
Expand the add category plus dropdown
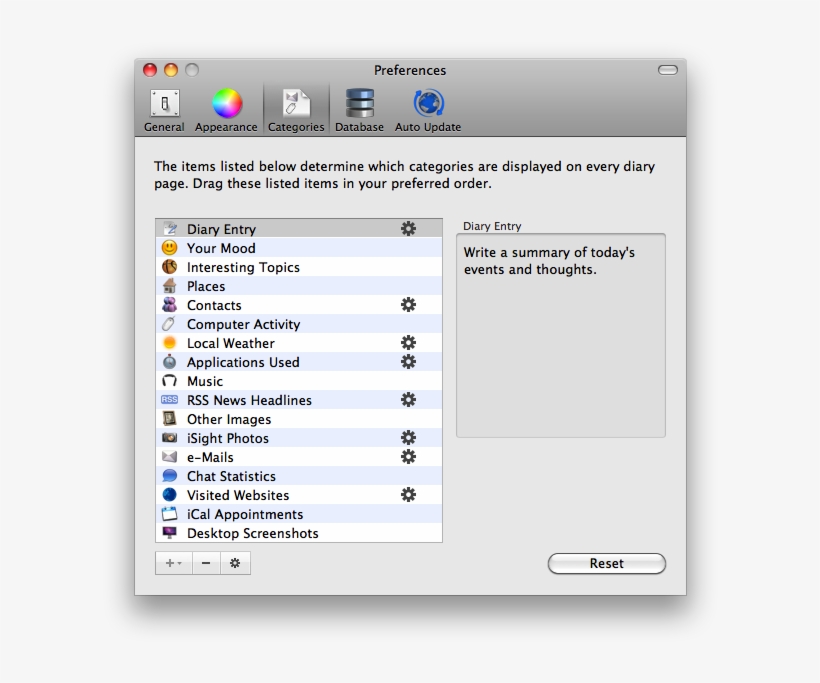(x=173, y=563)
